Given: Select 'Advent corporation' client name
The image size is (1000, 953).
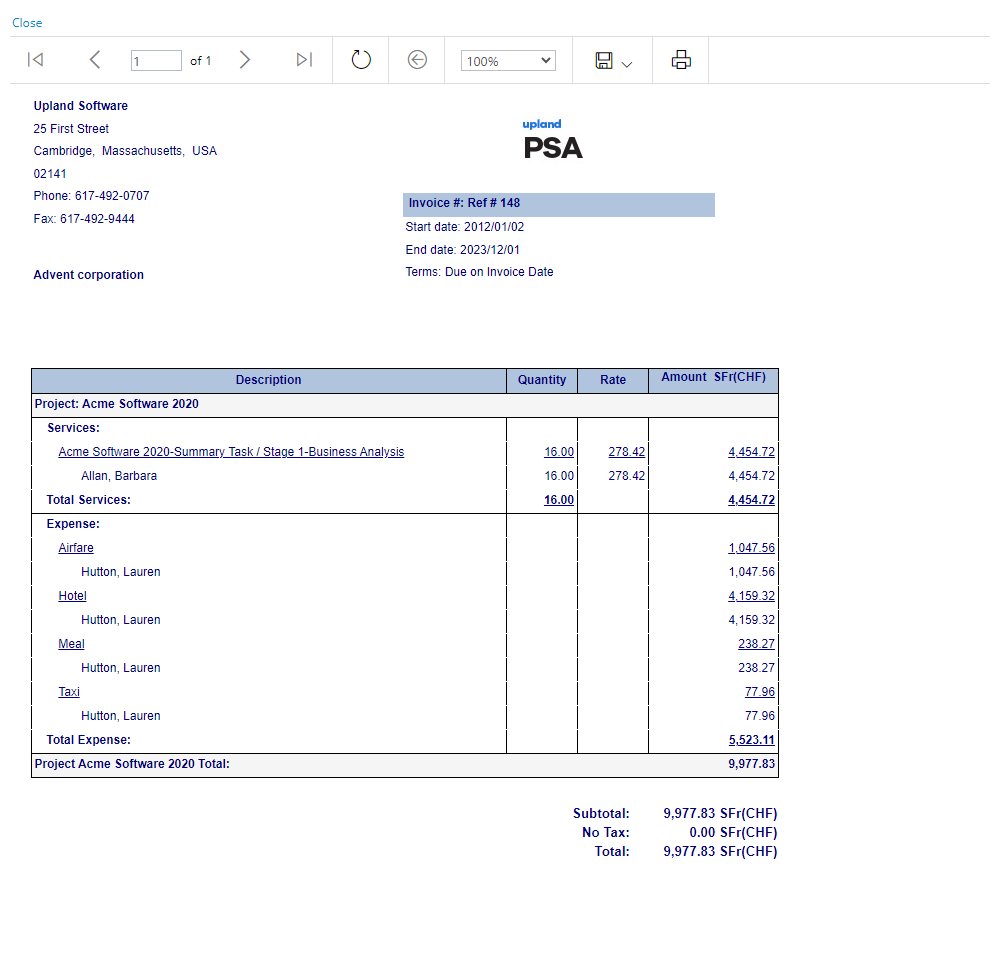Looking at the screenshot, I should (x=89, y=275).
